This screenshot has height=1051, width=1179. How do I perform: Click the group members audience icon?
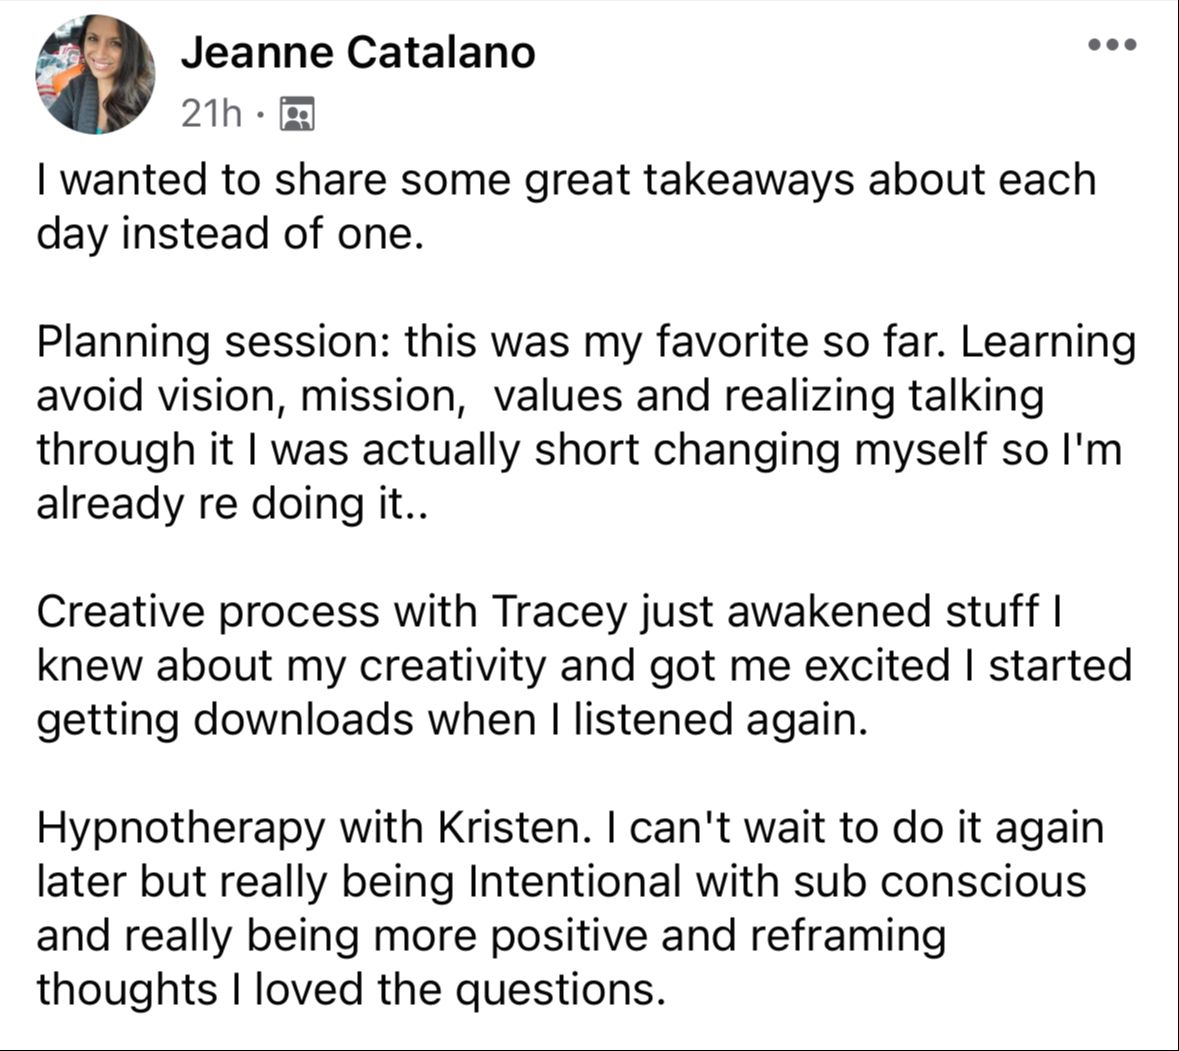pos(297,114)
